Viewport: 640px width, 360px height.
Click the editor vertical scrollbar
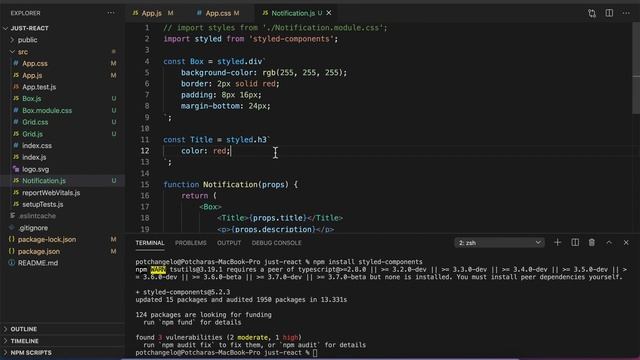click(x=636, y=68)
